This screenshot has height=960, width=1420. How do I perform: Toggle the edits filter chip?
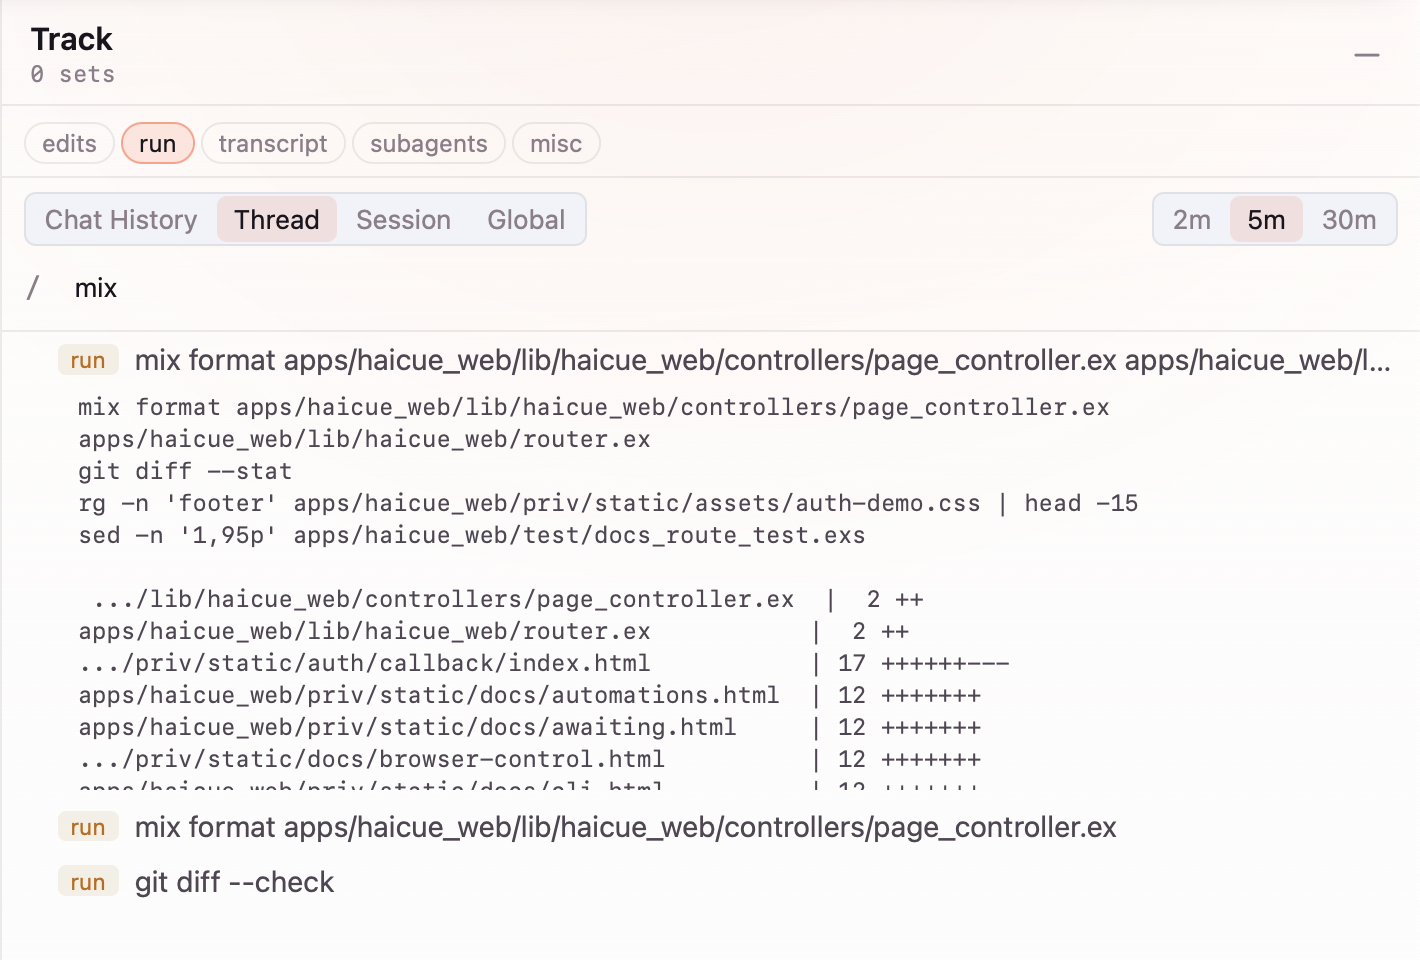pos(69,144)
